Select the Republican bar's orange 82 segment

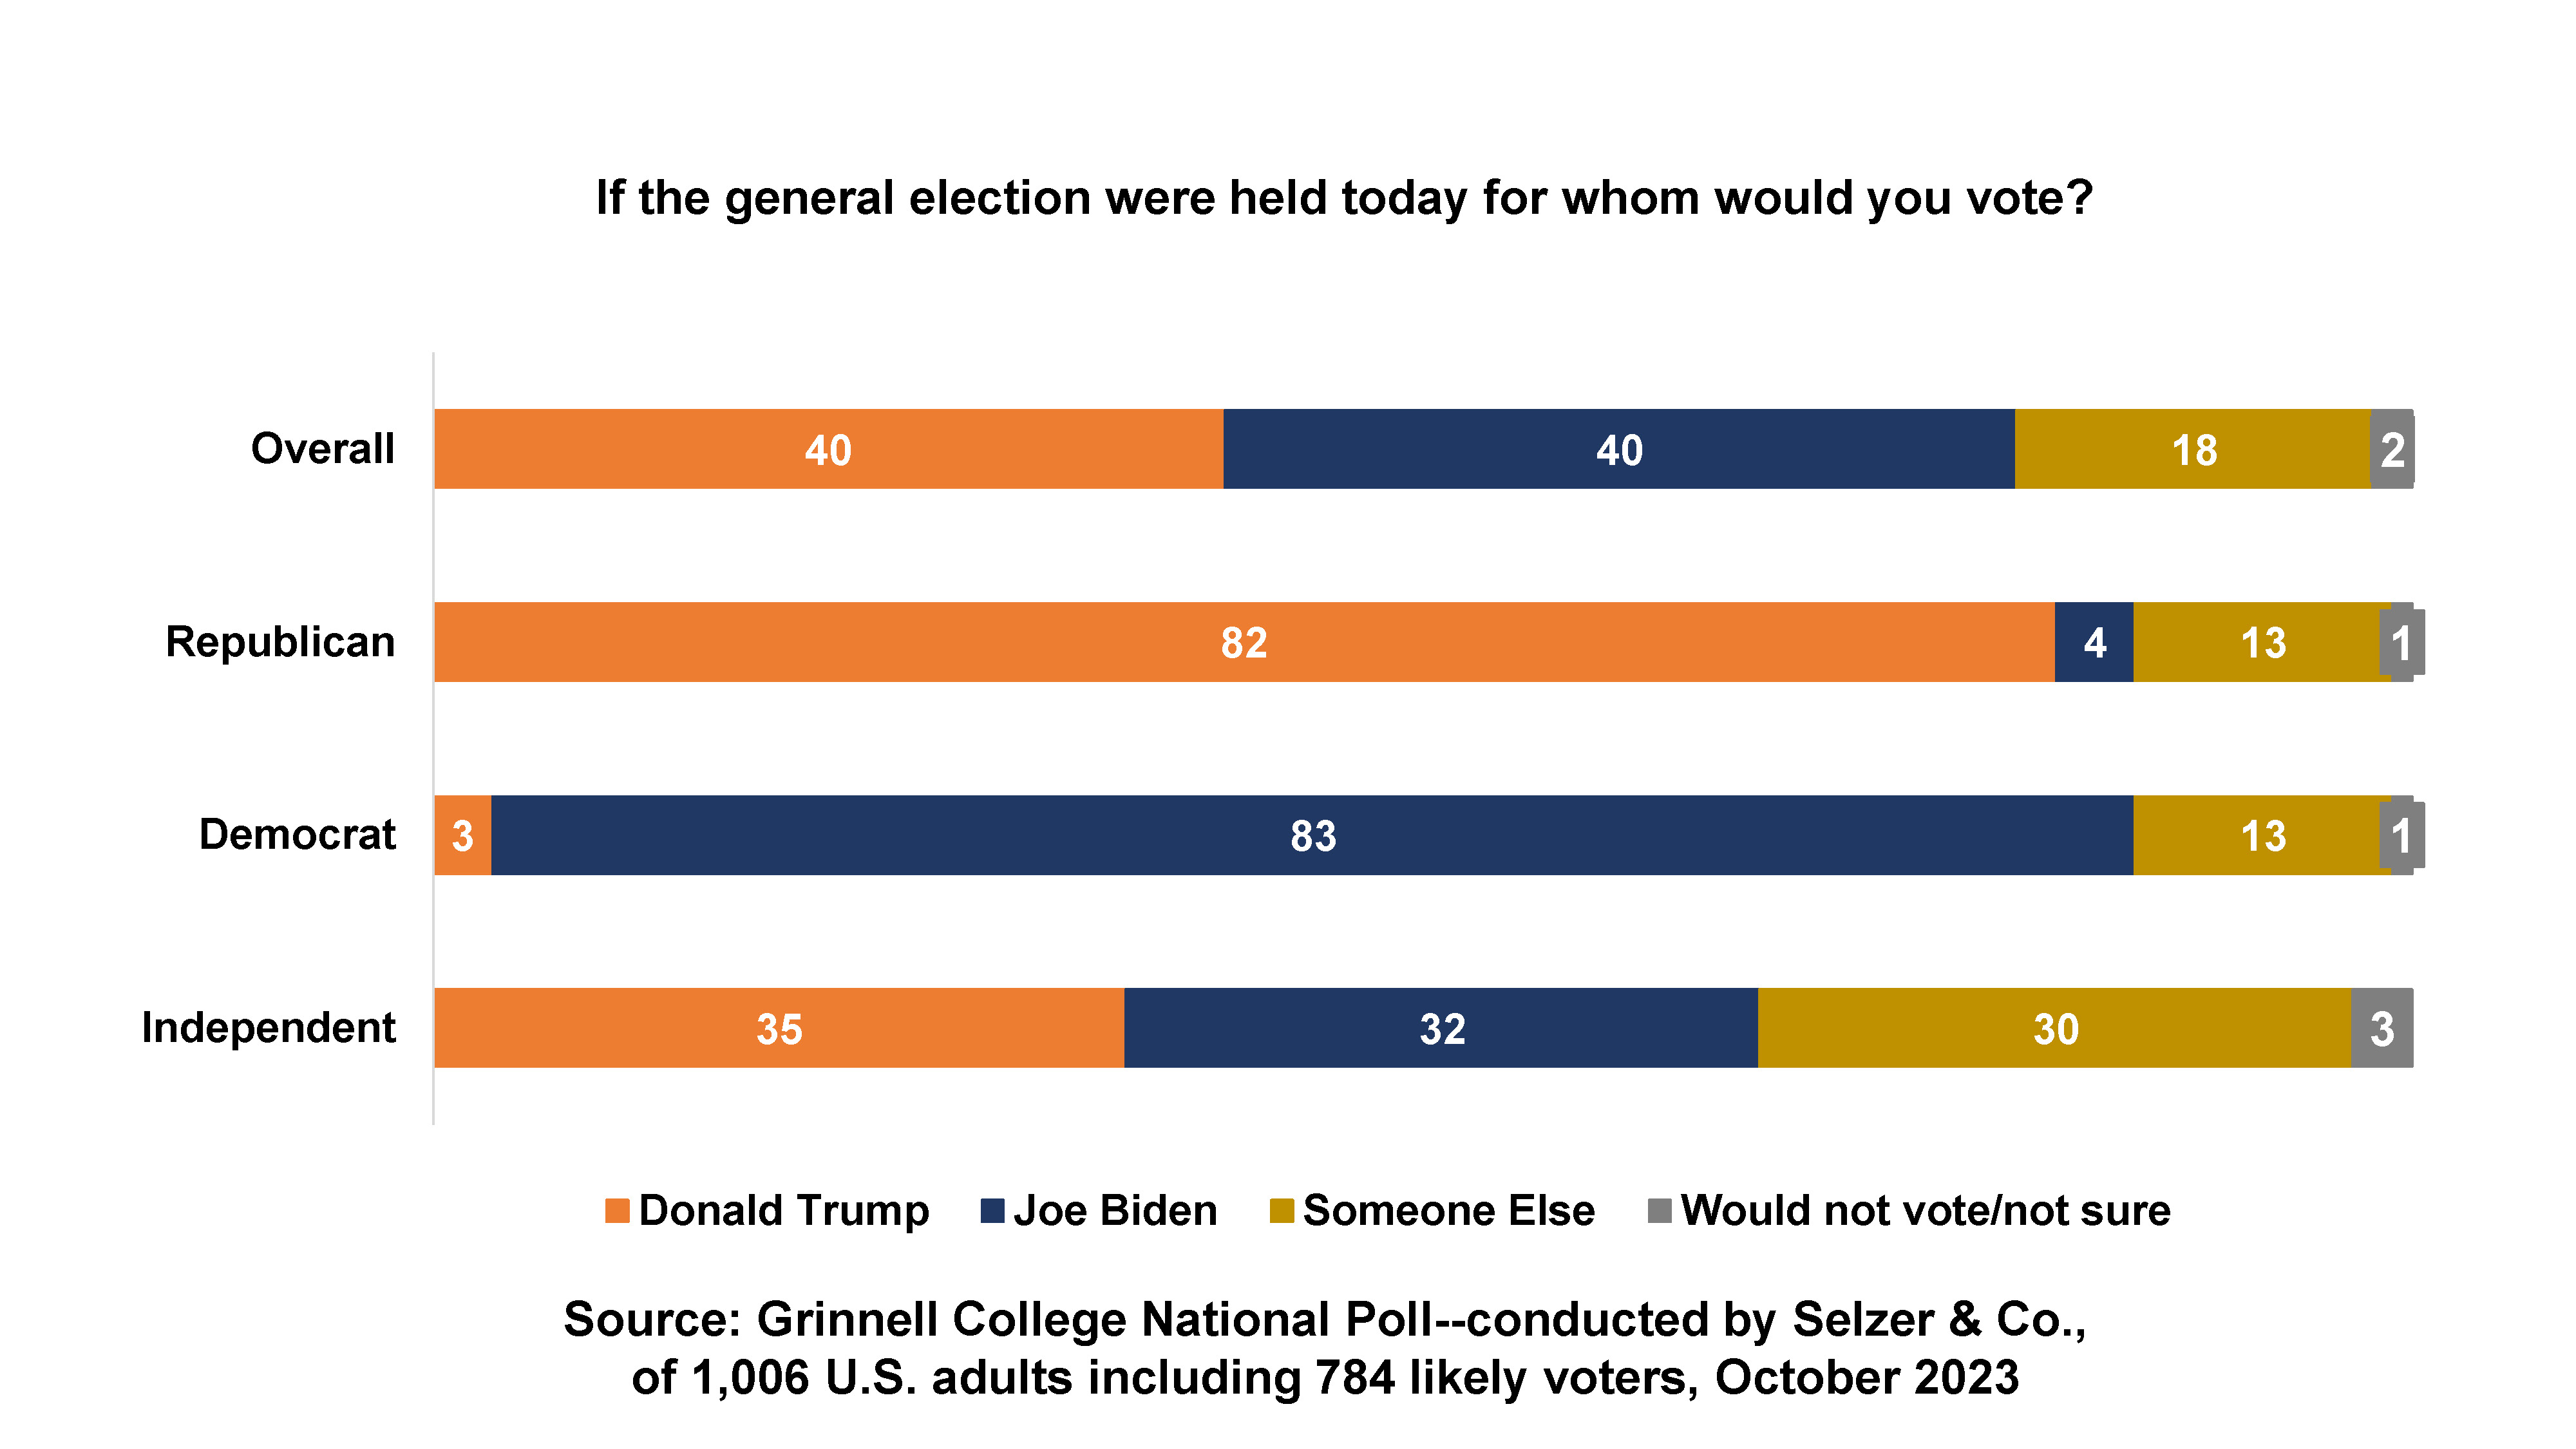(x=1243, y=642)
